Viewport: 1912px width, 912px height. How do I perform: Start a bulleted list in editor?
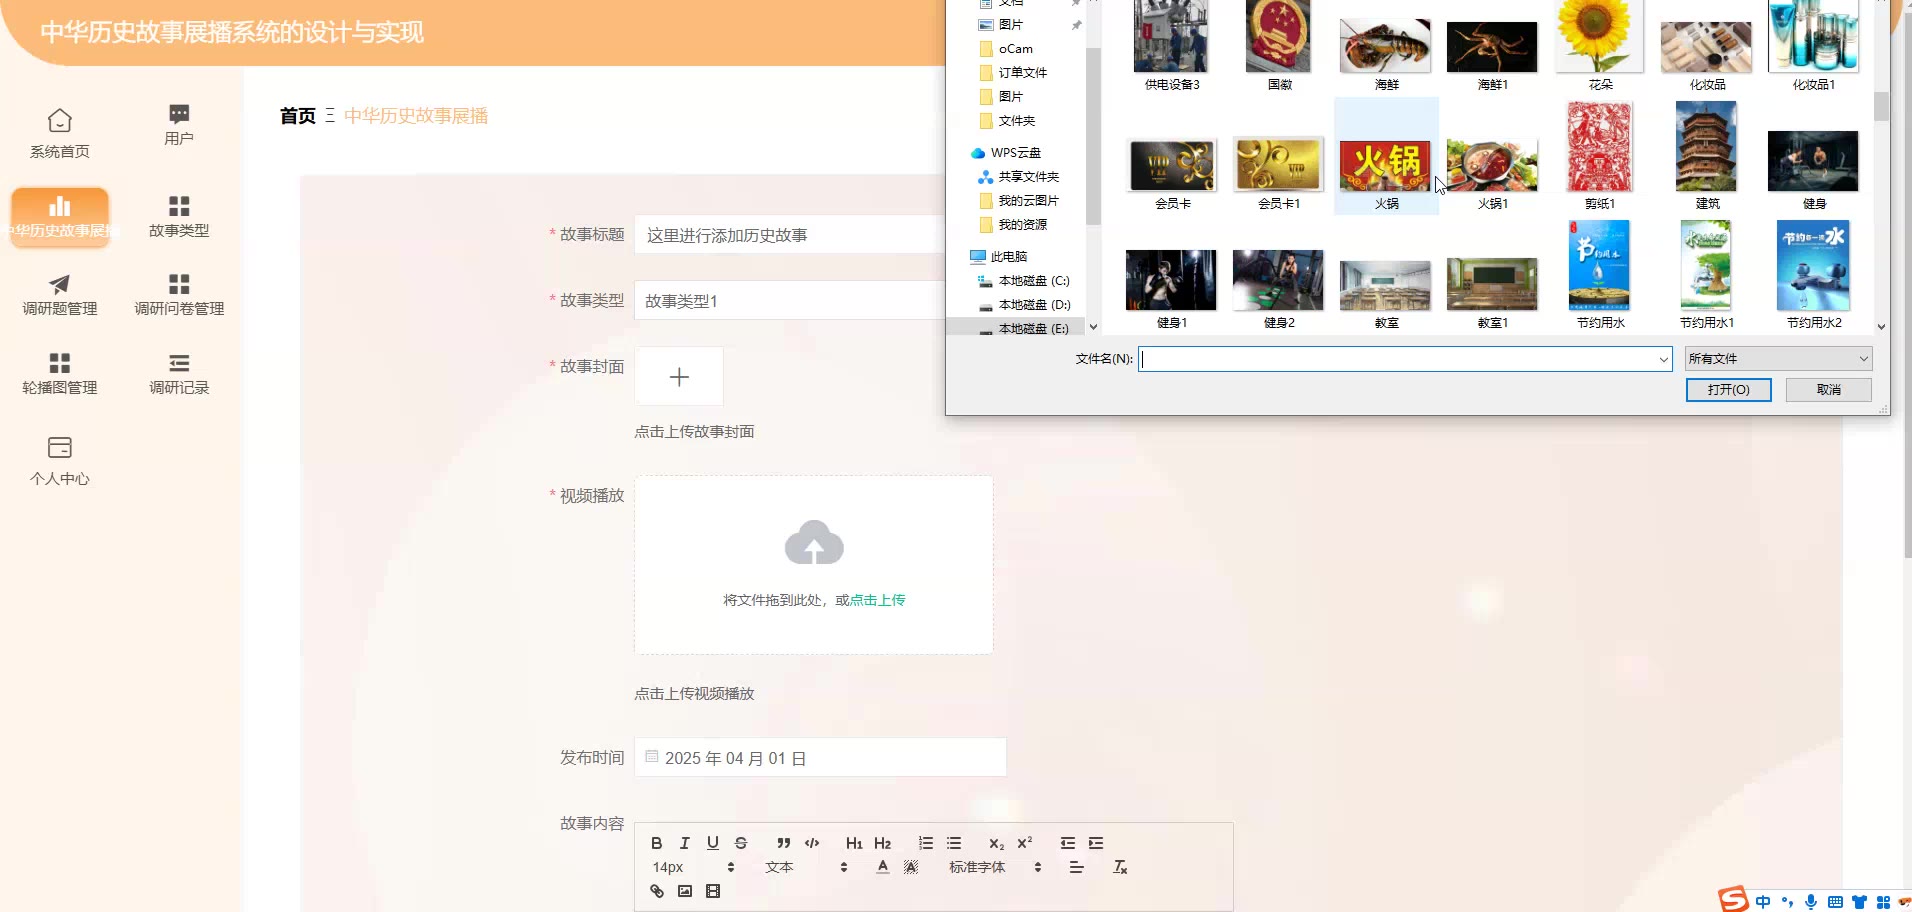pyautogui.click(x=954, y=843)
